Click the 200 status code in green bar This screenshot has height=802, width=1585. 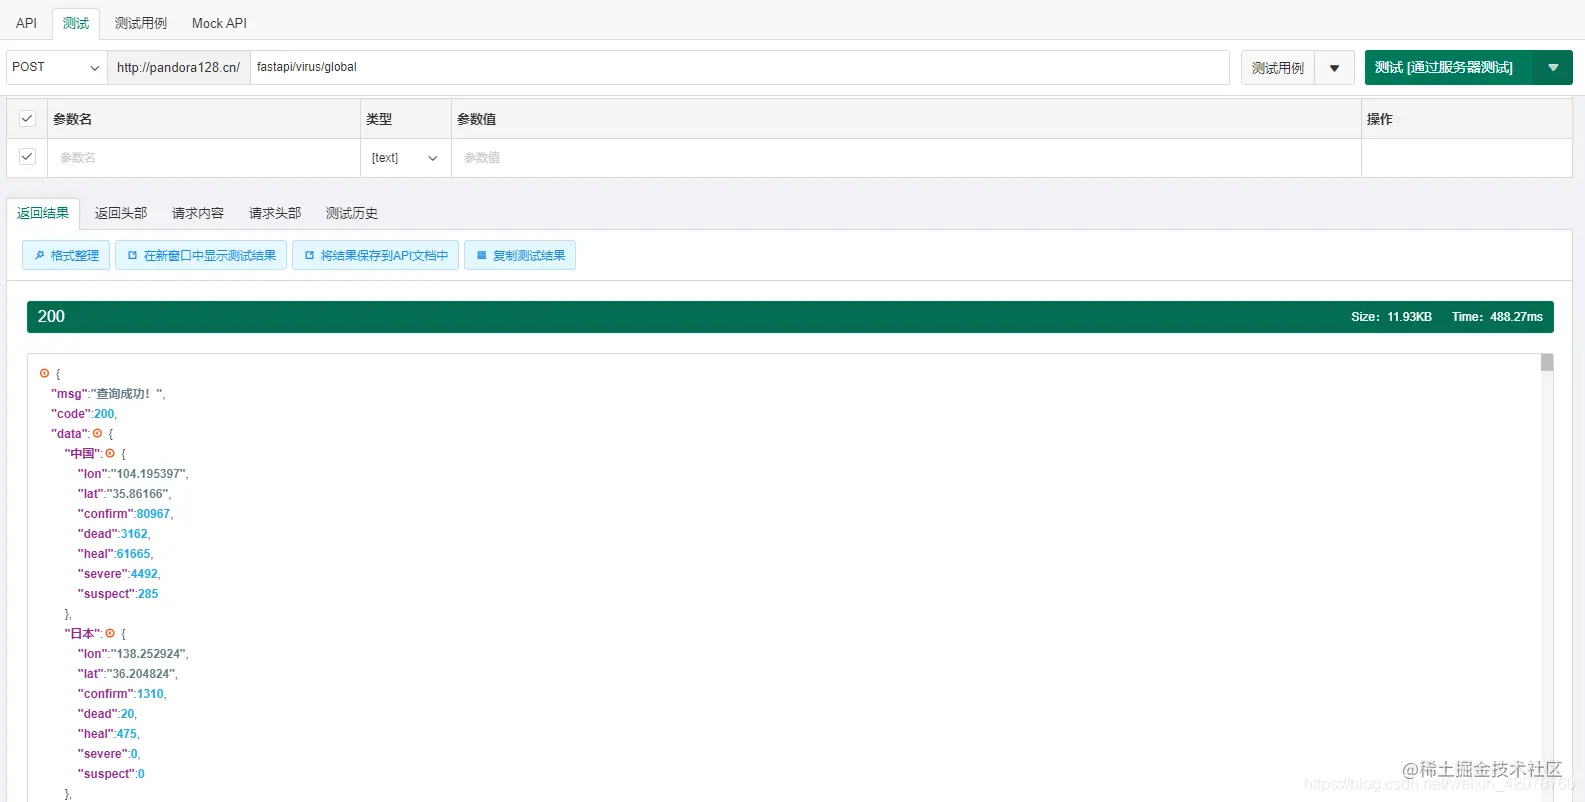click(51, 316)
